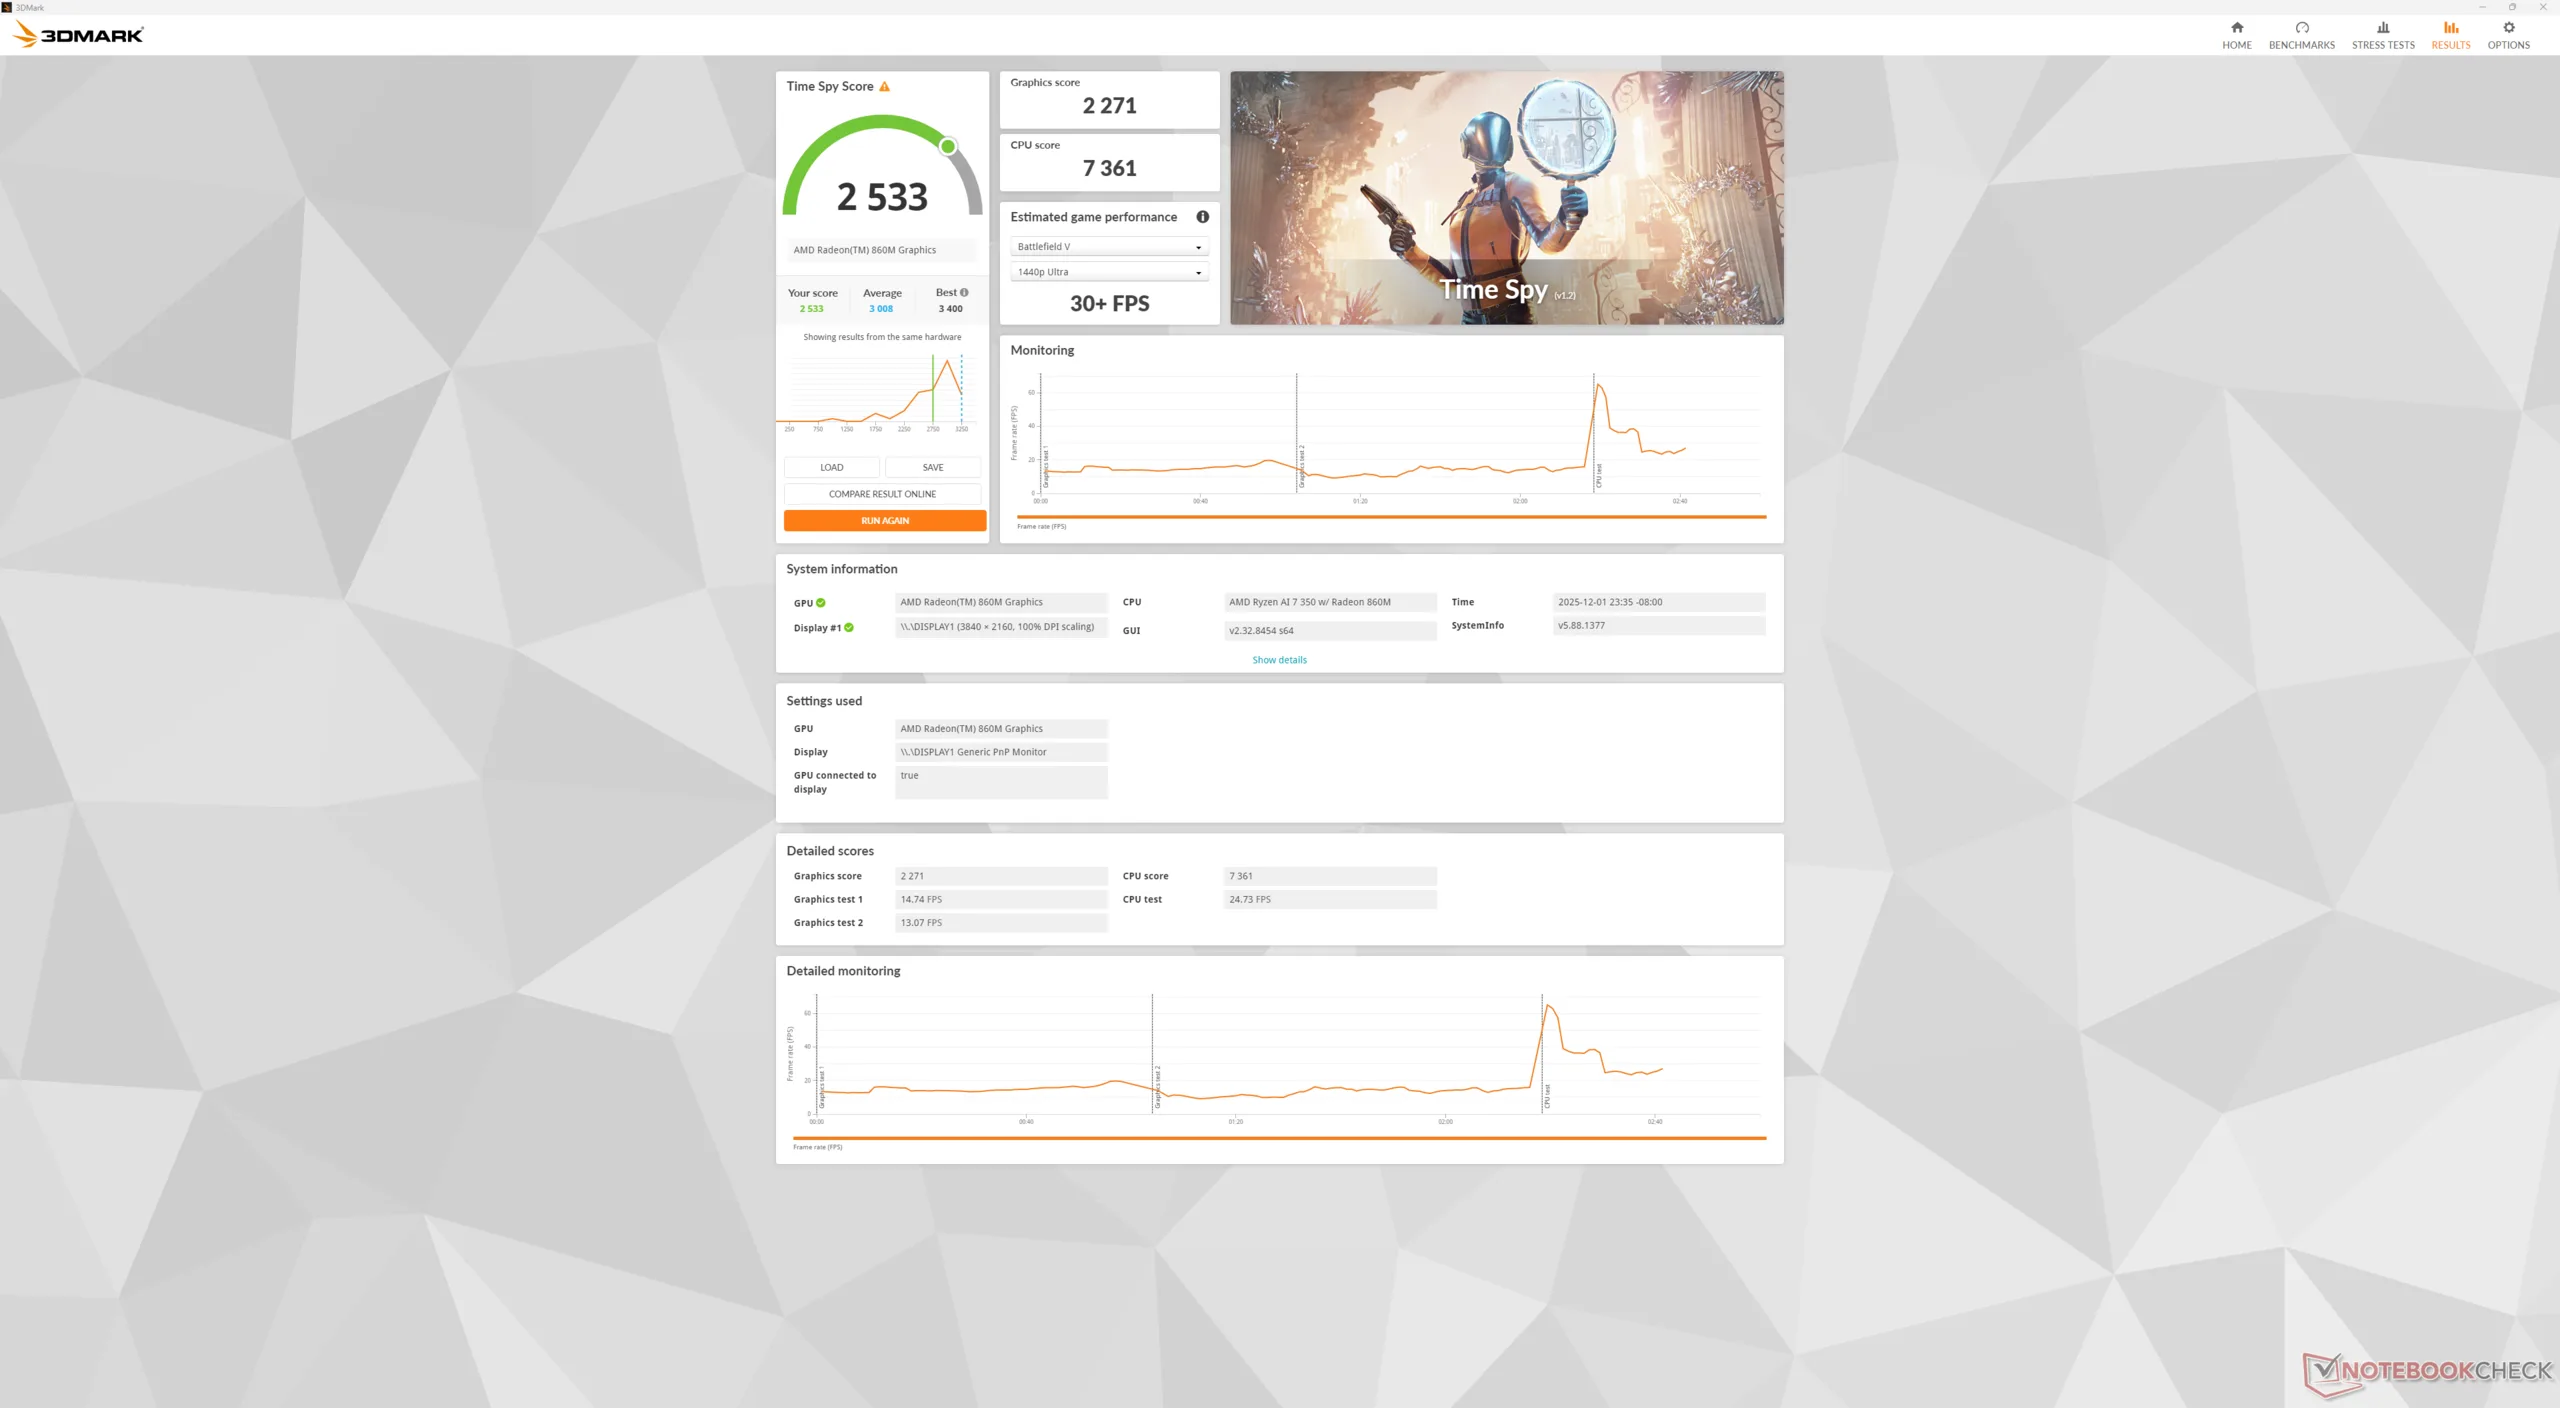Click the 3DMark logo
The height and width of the screenshot is (1408, 2560).
78,35
